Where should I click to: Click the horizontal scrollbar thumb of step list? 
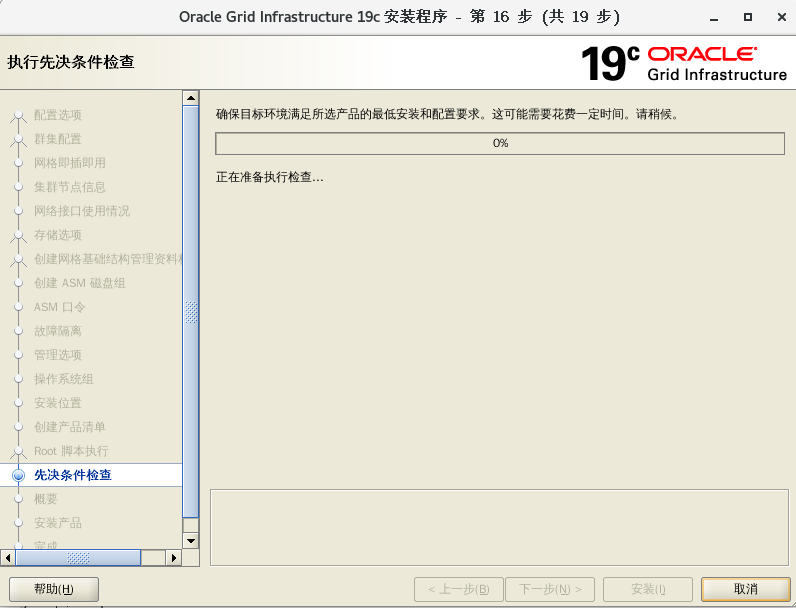click(78, 558)
